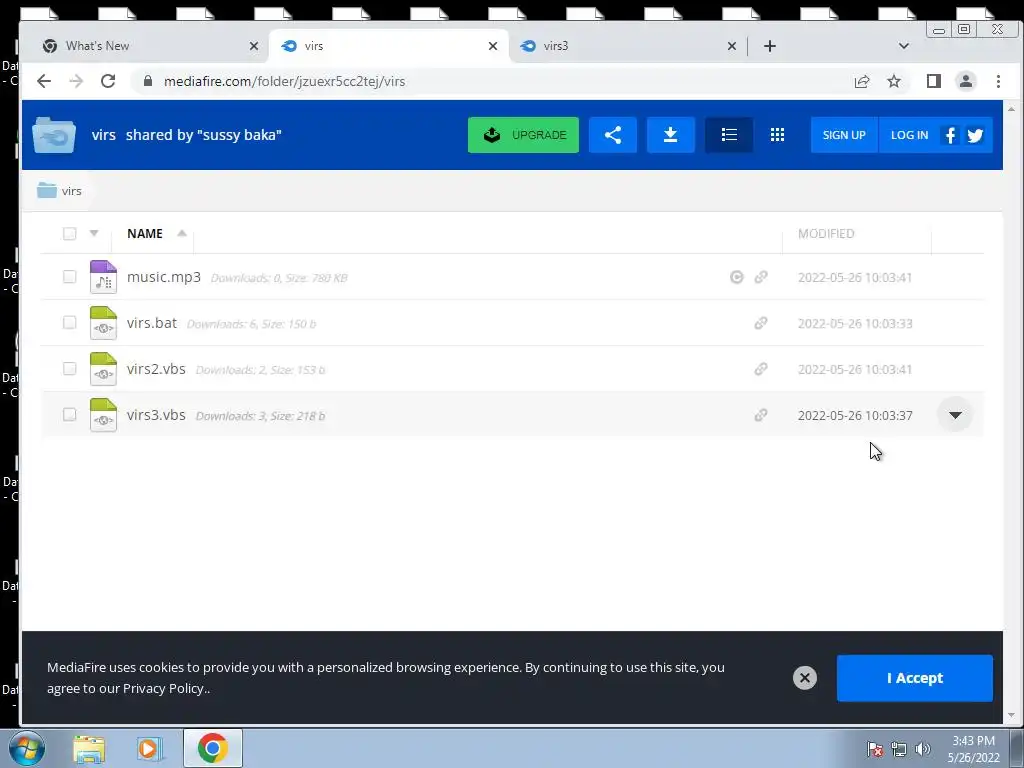Screen dimensions: 1024x768
Task: Close the What's New tab
Action: click(x=254, y=46)
